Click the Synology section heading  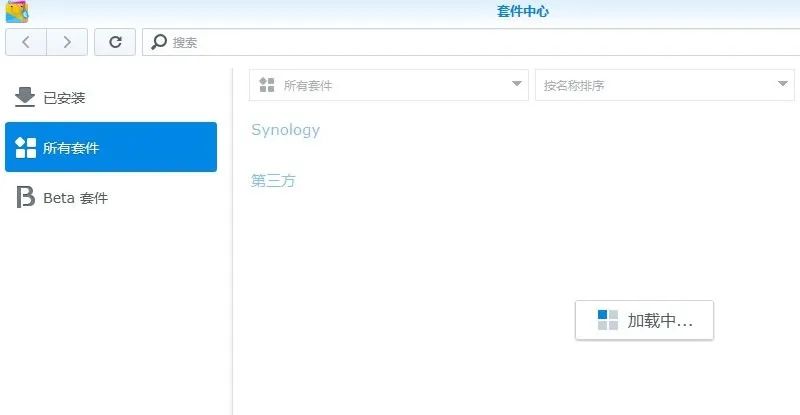coord(286,130)
